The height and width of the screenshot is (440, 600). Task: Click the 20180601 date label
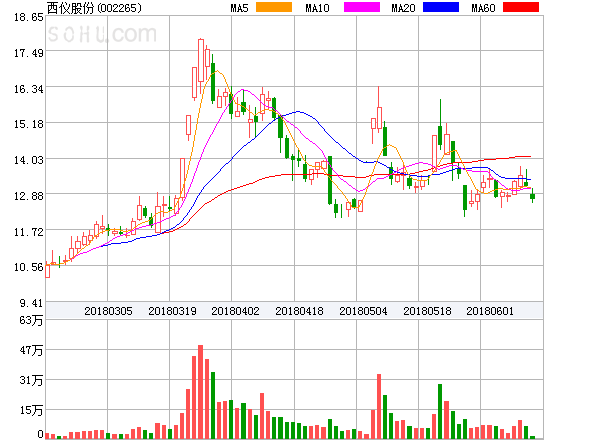pos(490,311)
